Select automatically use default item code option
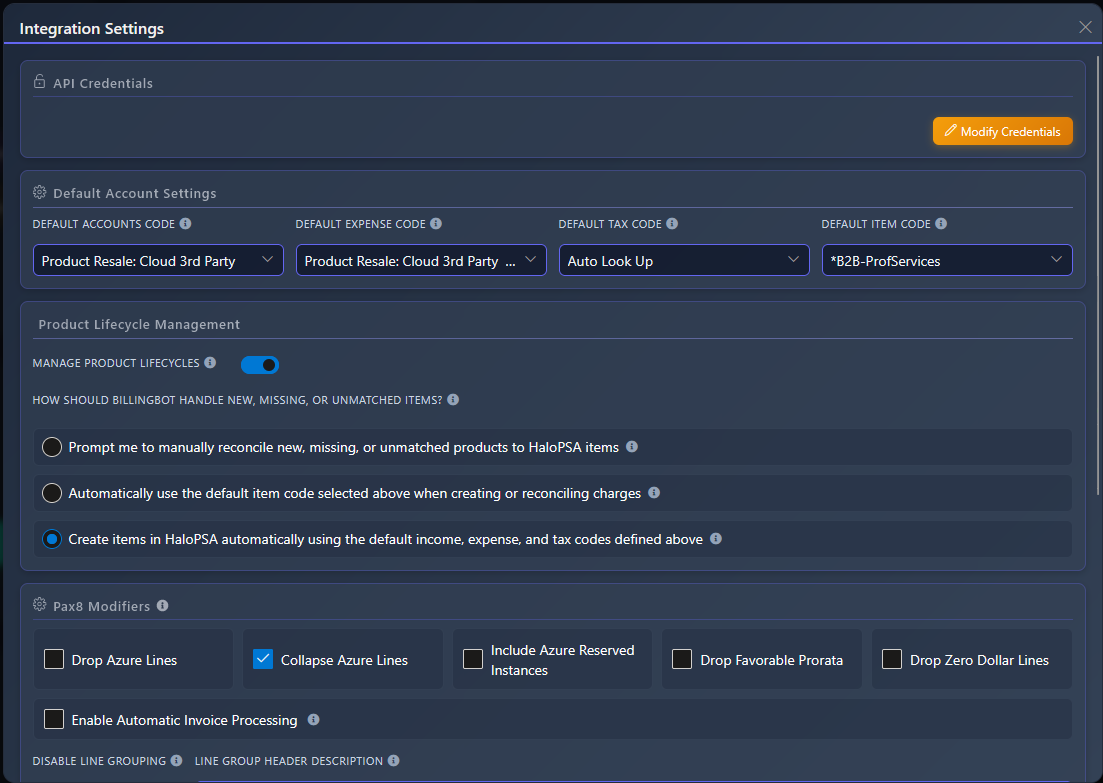 pyautogui.click(x=52, y=493)
